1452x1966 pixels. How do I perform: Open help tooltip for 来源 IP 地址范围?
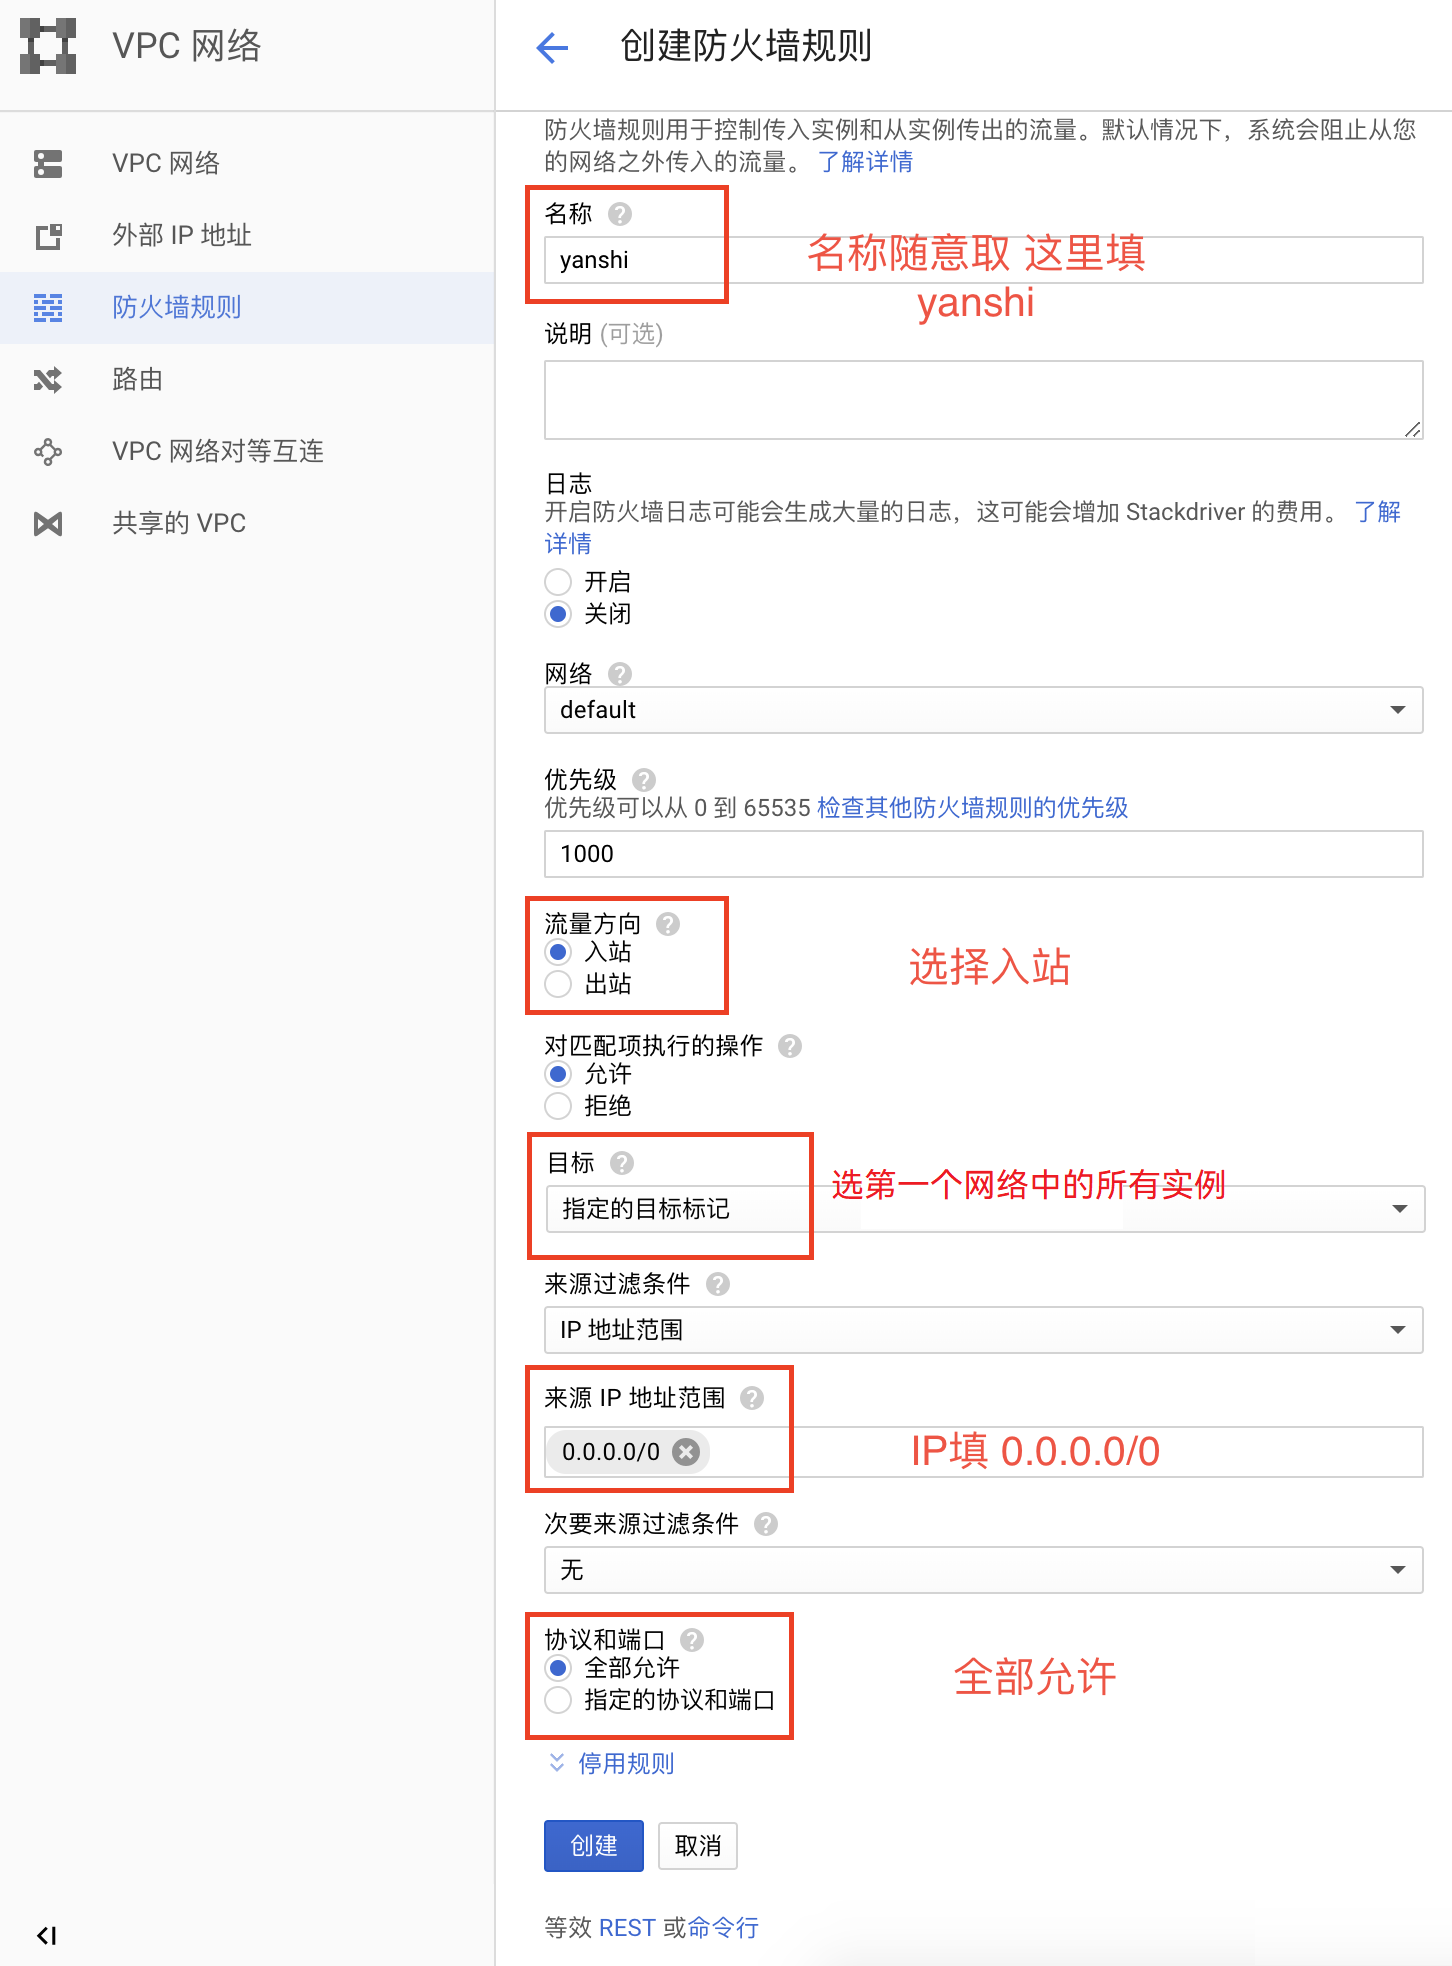point(752,1398)
